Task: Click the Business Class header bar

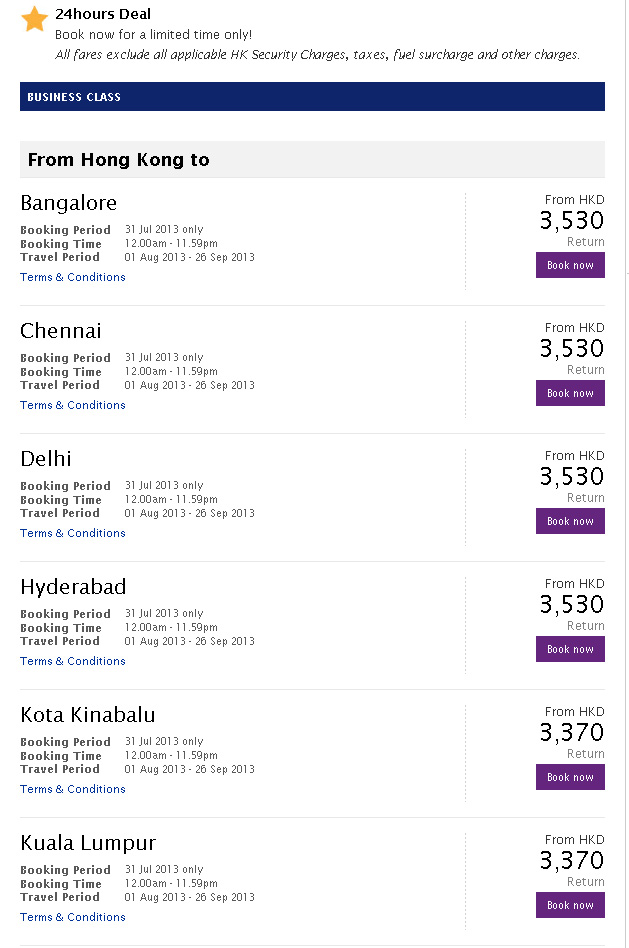Action: (312, 97)
